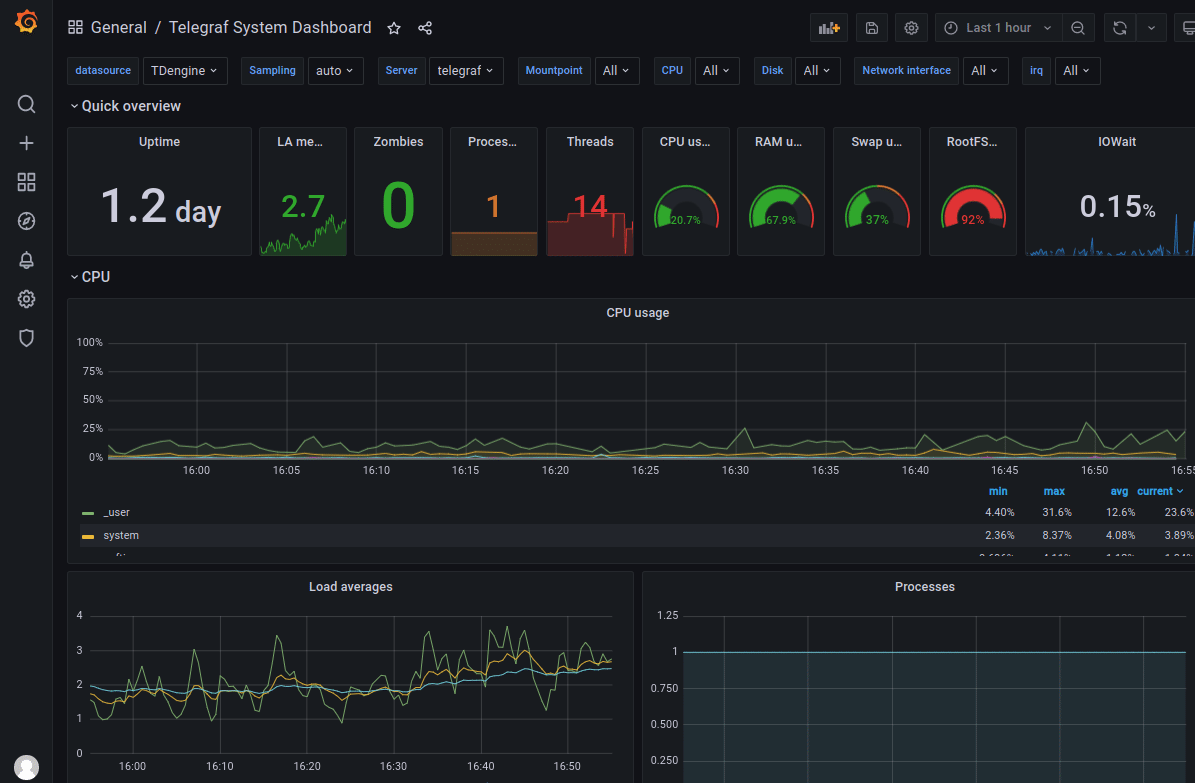Screen dimensions: 1195x783
Task: Open the Server telegraf variable dropdown
Action: pyautogui.click(x=466, y=70)
